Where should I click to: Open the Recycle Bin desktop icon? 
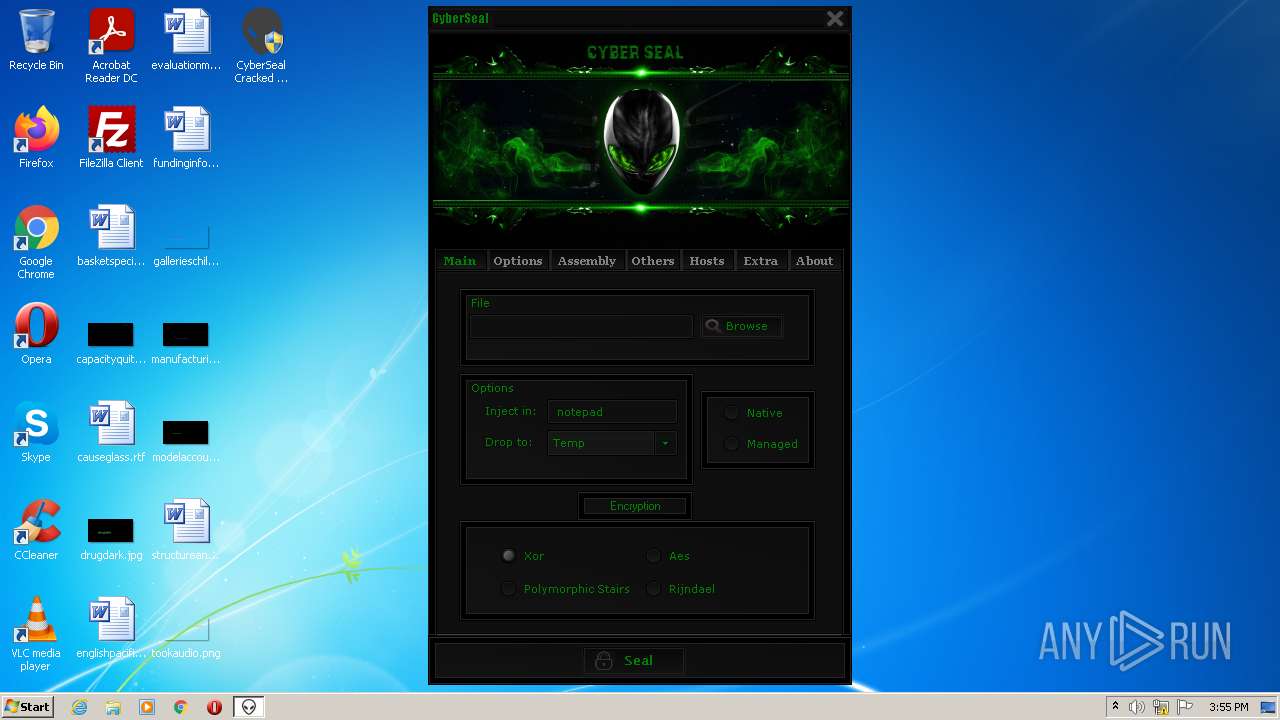coord(36,41)
